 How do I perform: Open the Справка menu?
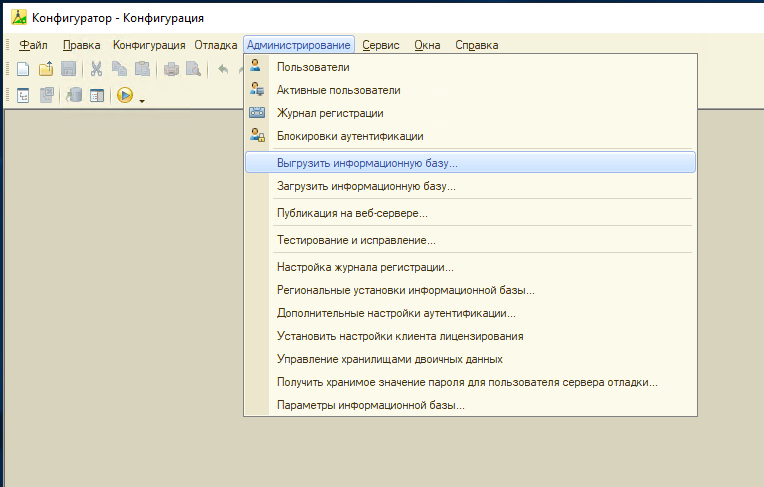[x=476, y=45]
